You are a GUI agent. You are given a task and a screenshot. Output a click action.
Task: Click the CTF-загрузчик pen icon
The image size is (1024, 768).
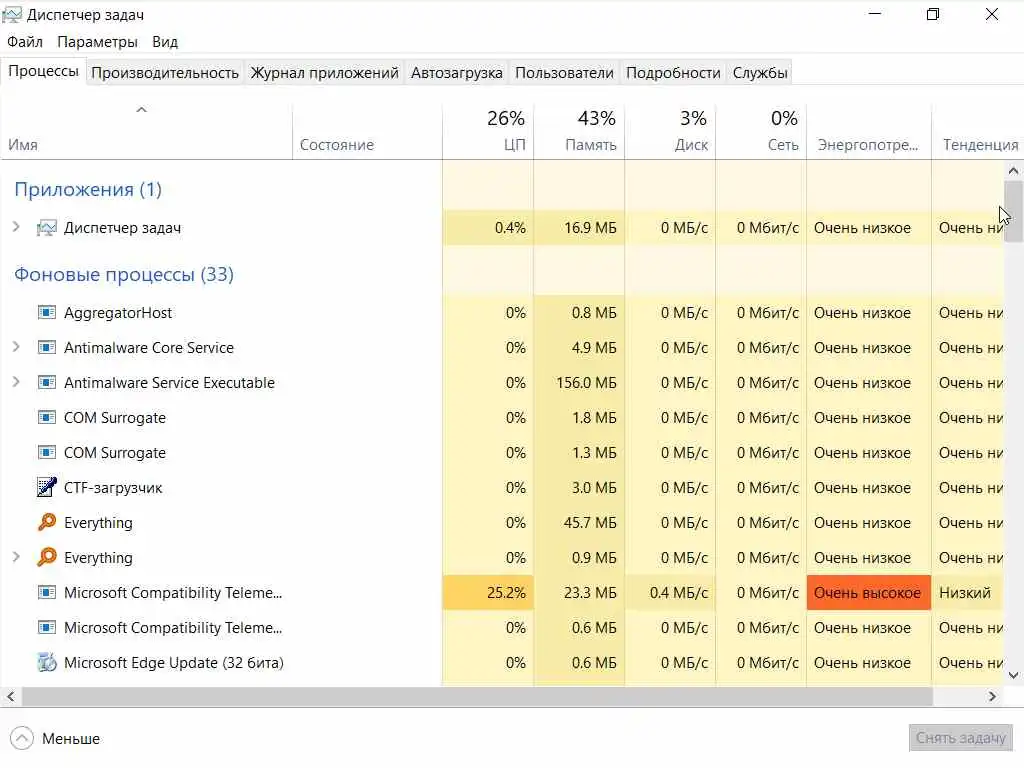pos(46,487)
